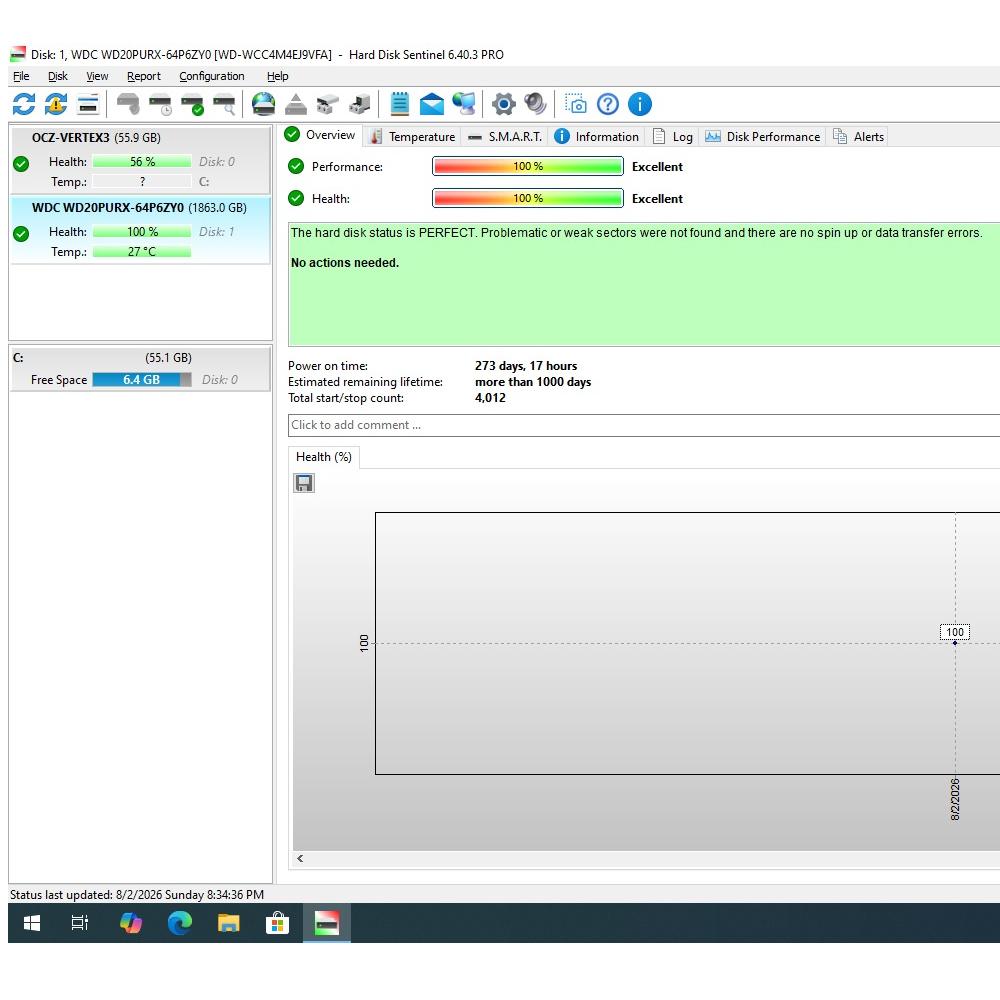Image resolution: width=1000 pixels, height=1000 pixels.
Task: Click the C: partition label
Action: [x=18, y=358]
